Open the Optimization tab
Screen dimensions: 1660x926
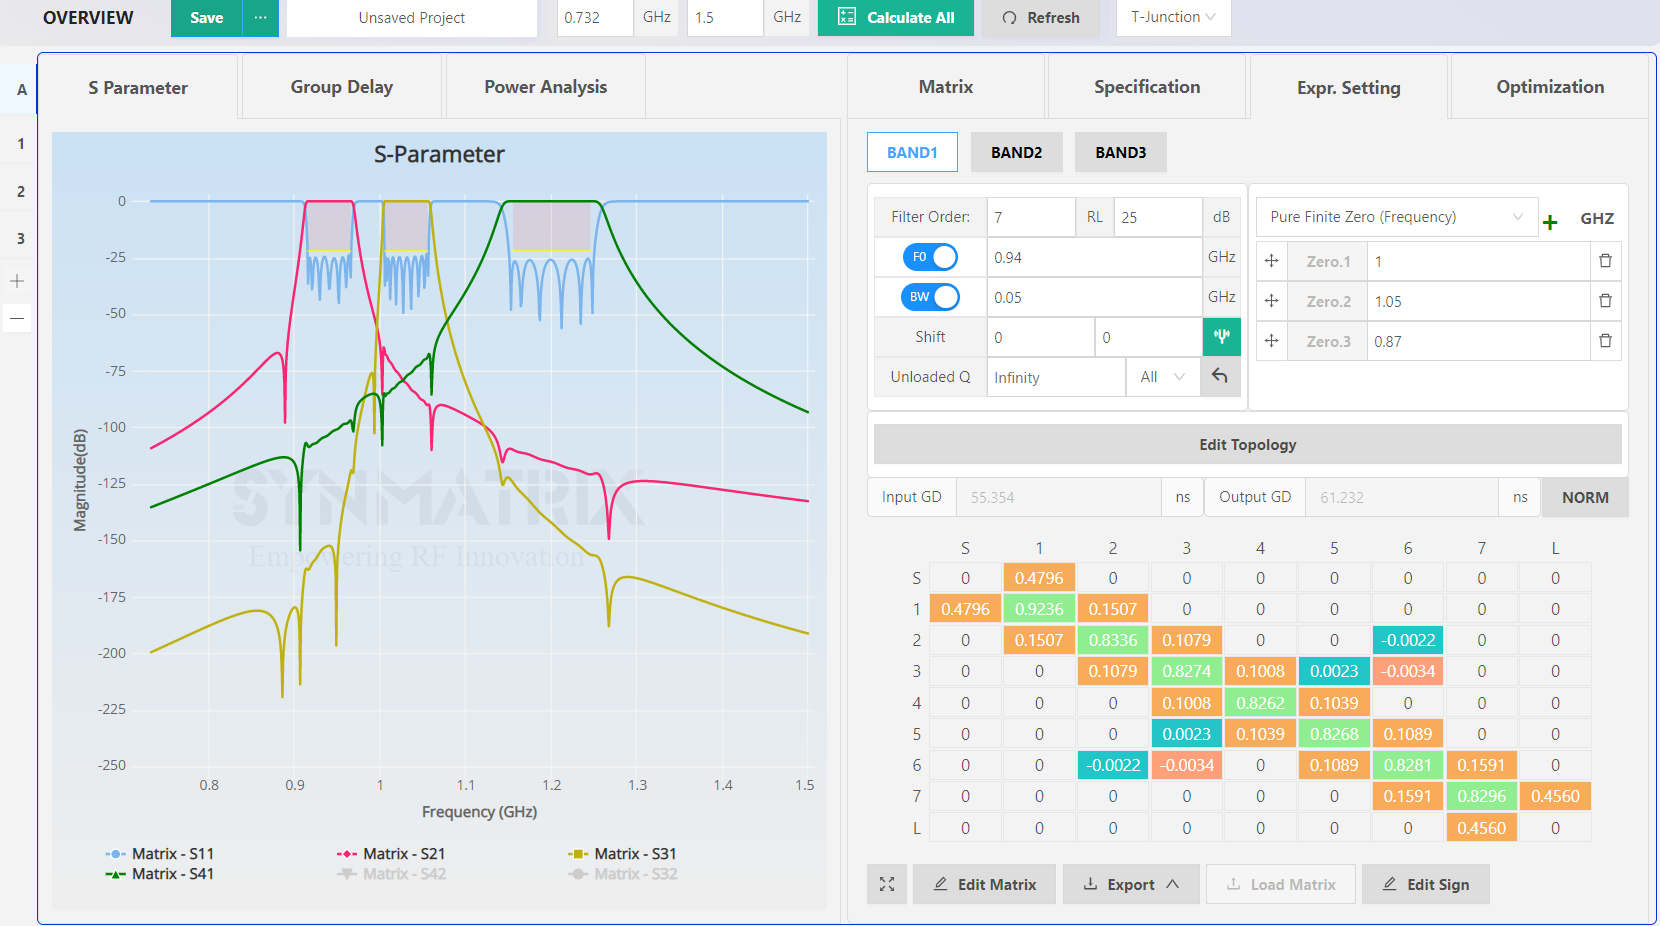pos(1549,87)
